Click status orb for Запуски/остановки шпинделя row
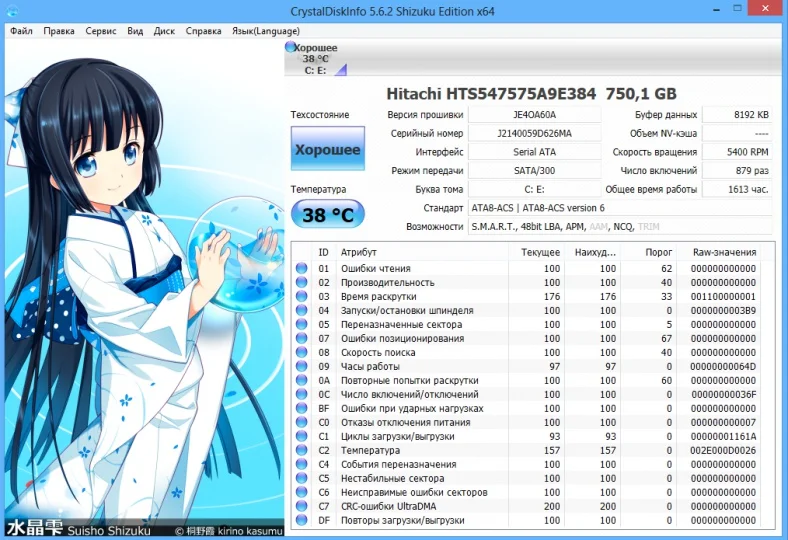This screenshot has height=540, width=788. 302,310
